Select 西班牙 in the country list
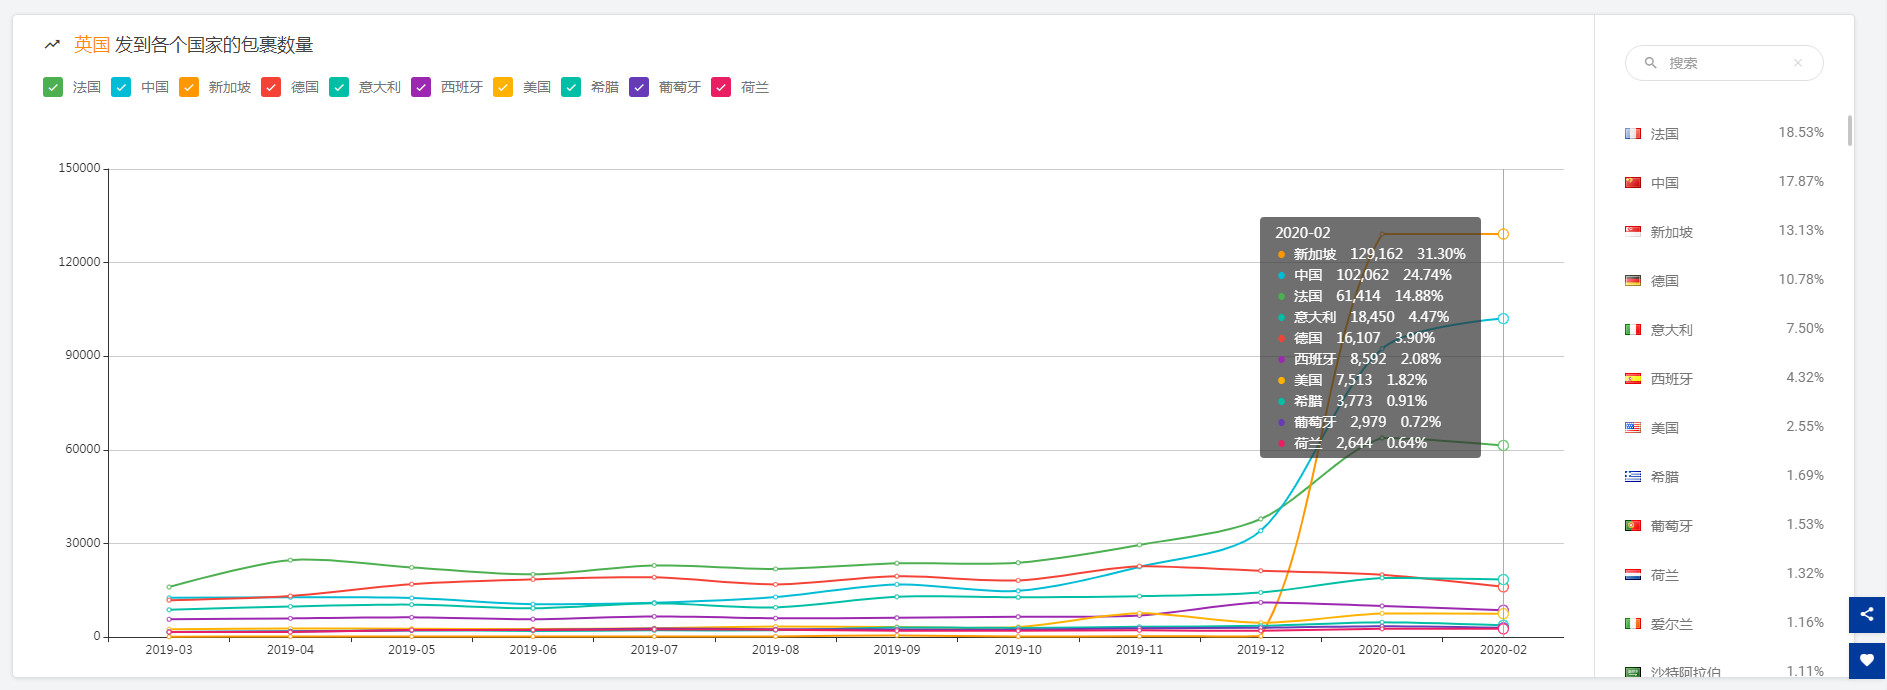The height and width of the screenshot is (690, 1887). [1671, 379]
